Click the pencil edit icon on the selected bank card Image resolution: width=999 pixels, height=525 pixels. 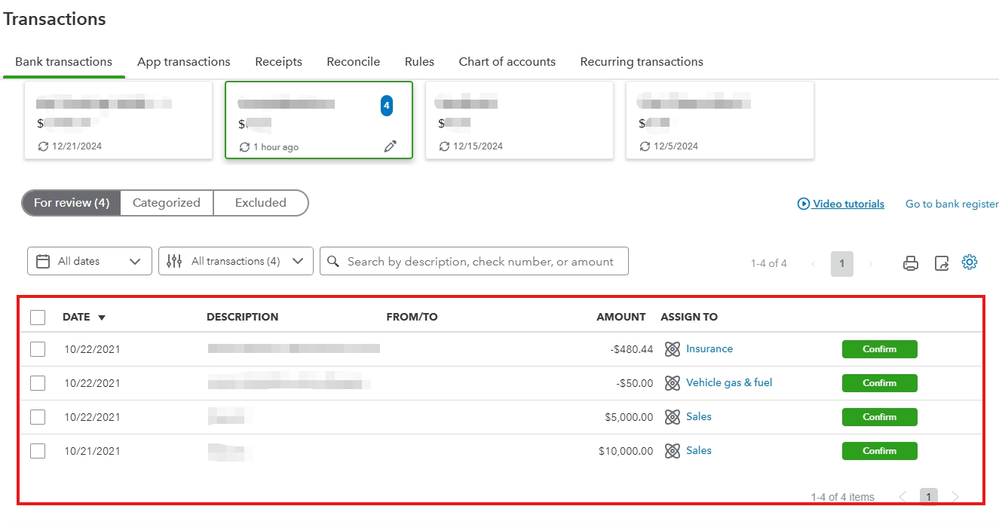coord(390,146)
